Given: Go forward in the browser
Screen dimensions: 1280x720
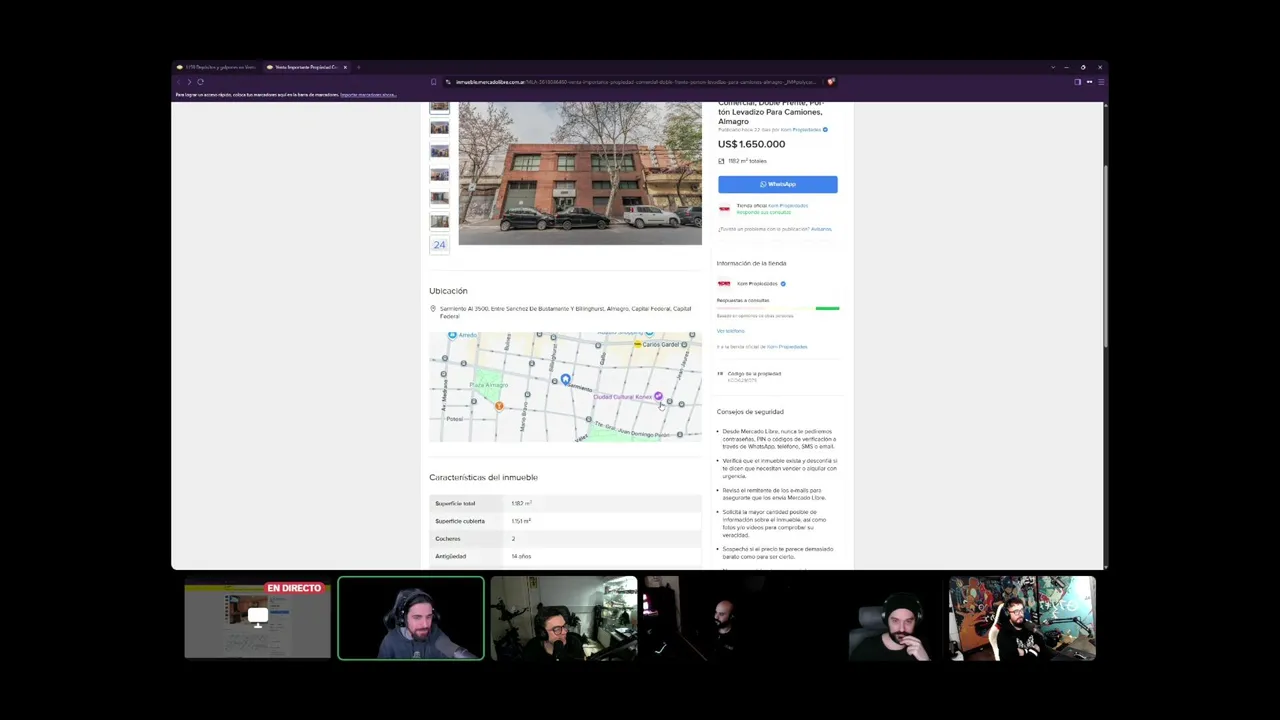Looking at the screenshot, I should pyautogui.click(x=189, y=82).
